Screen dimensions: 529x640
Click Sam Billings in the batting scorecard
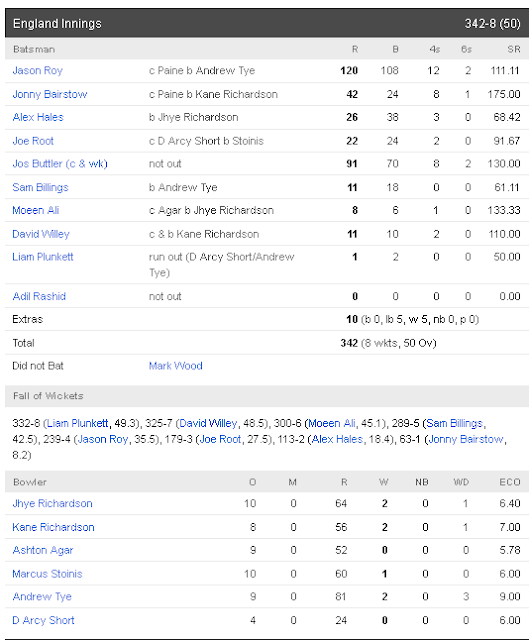coord(40,187)
